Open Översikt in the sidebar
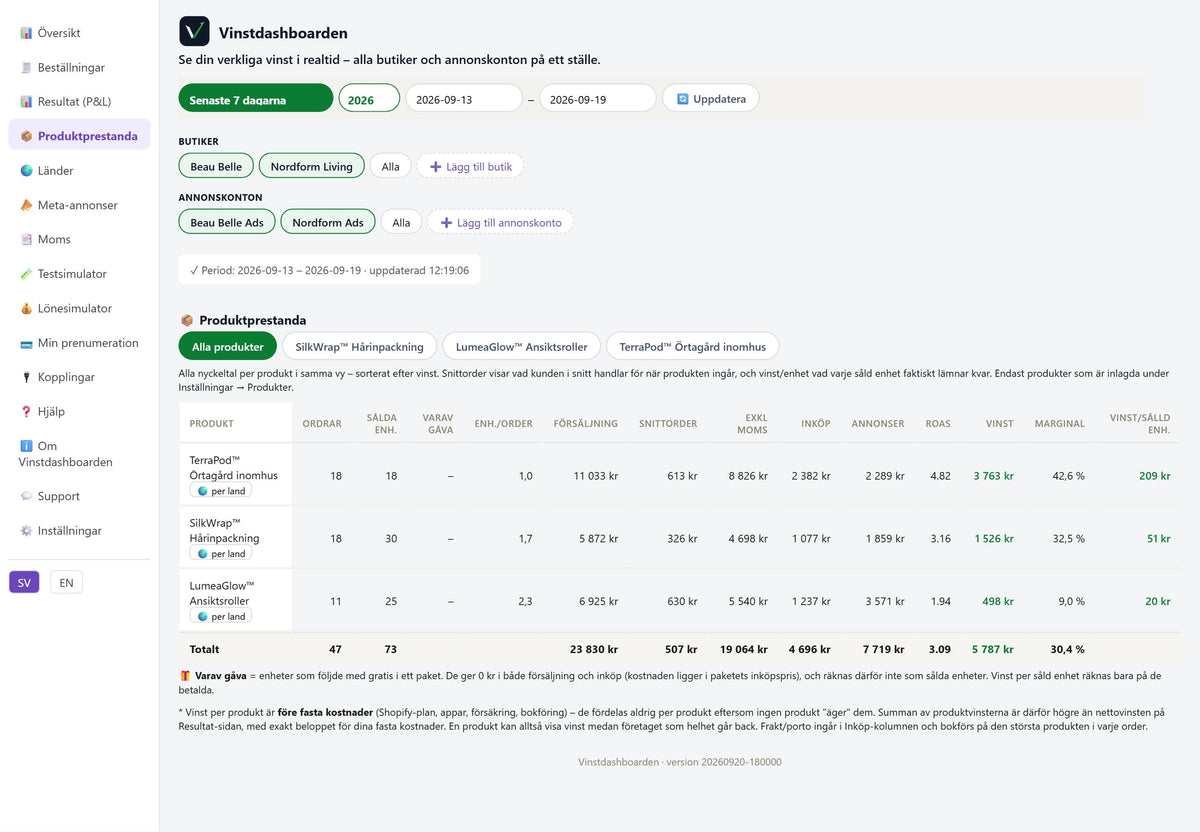The height and width of the screenshot is (832, 1200). [x=79, y=33]
